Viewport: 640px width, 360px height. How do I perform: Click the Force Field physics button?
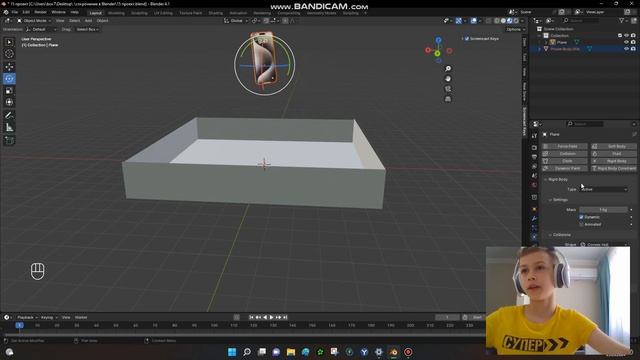tap(565, 146)
